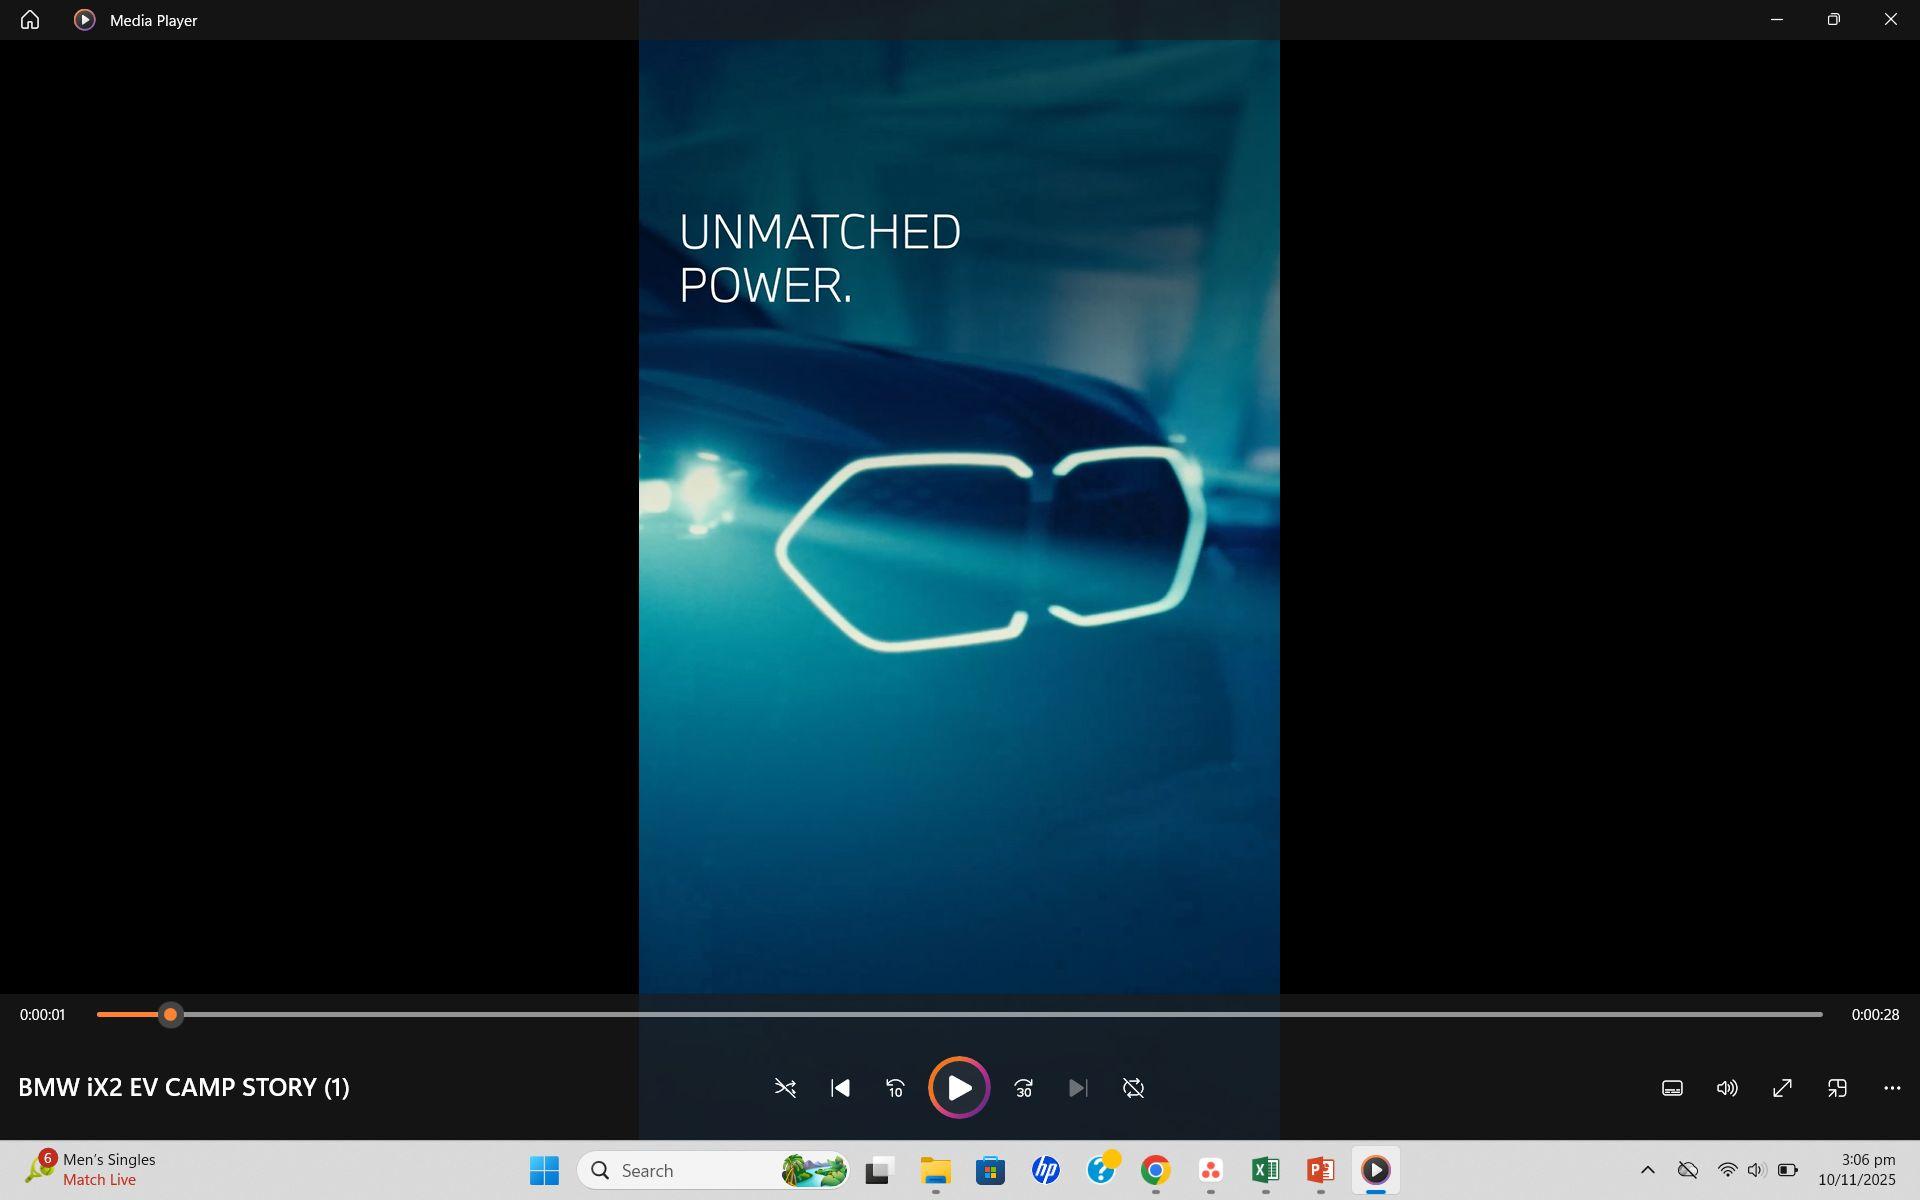Screen dimensions: 1920x1200
Task: Click the next track button
Action: click(1077, 1088)
